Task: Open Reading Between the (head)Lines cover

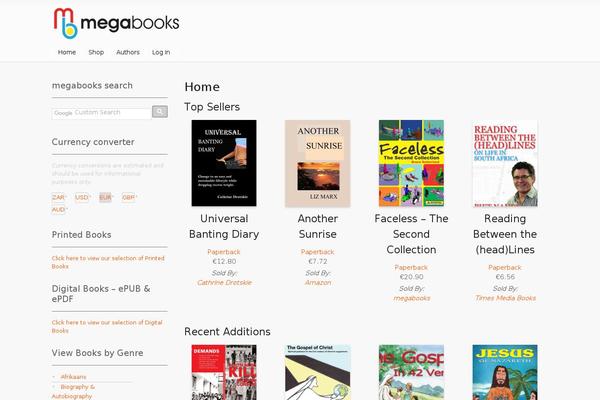Action: pyautogui.click(x=505, y=163)
